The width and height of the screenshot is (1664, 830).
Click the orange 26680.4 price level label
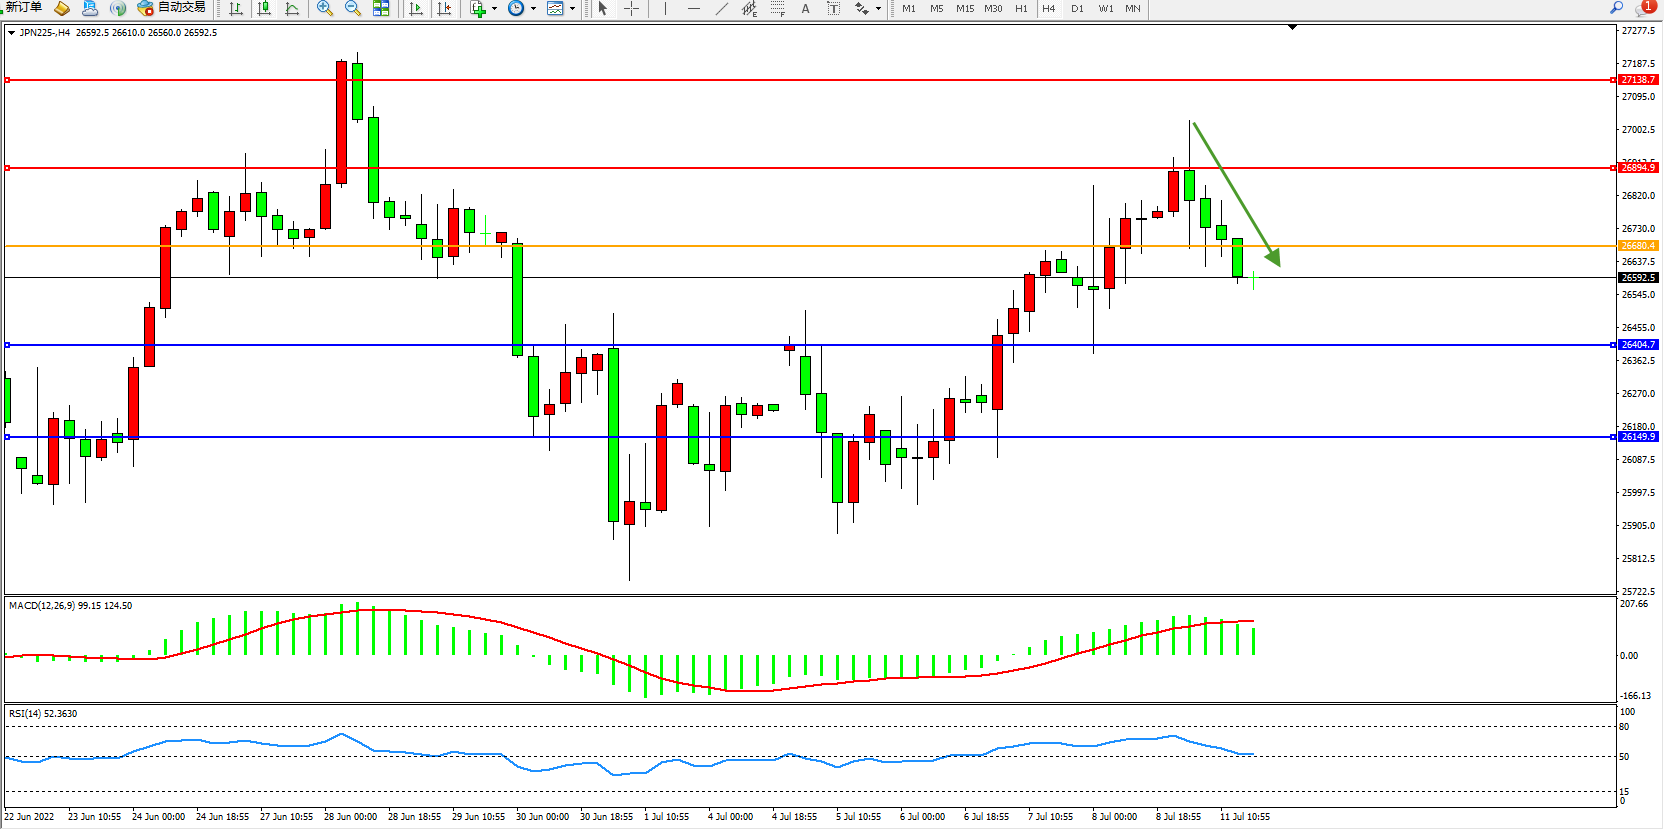(1638, 246)
